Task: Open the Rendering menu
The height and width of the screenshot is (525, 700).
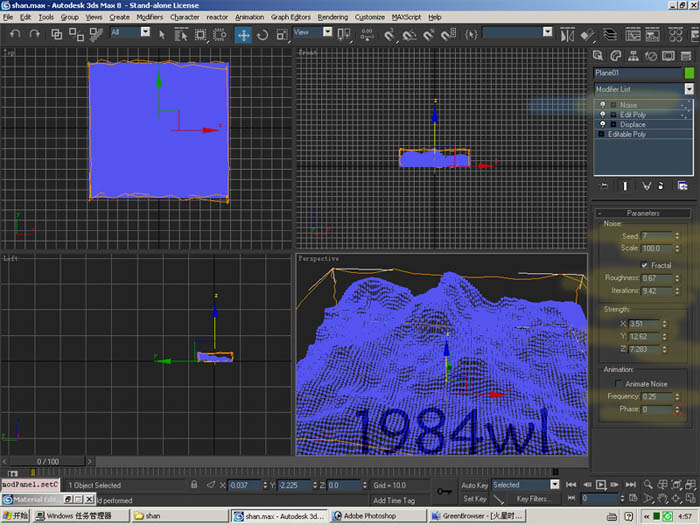Action: 333,17
